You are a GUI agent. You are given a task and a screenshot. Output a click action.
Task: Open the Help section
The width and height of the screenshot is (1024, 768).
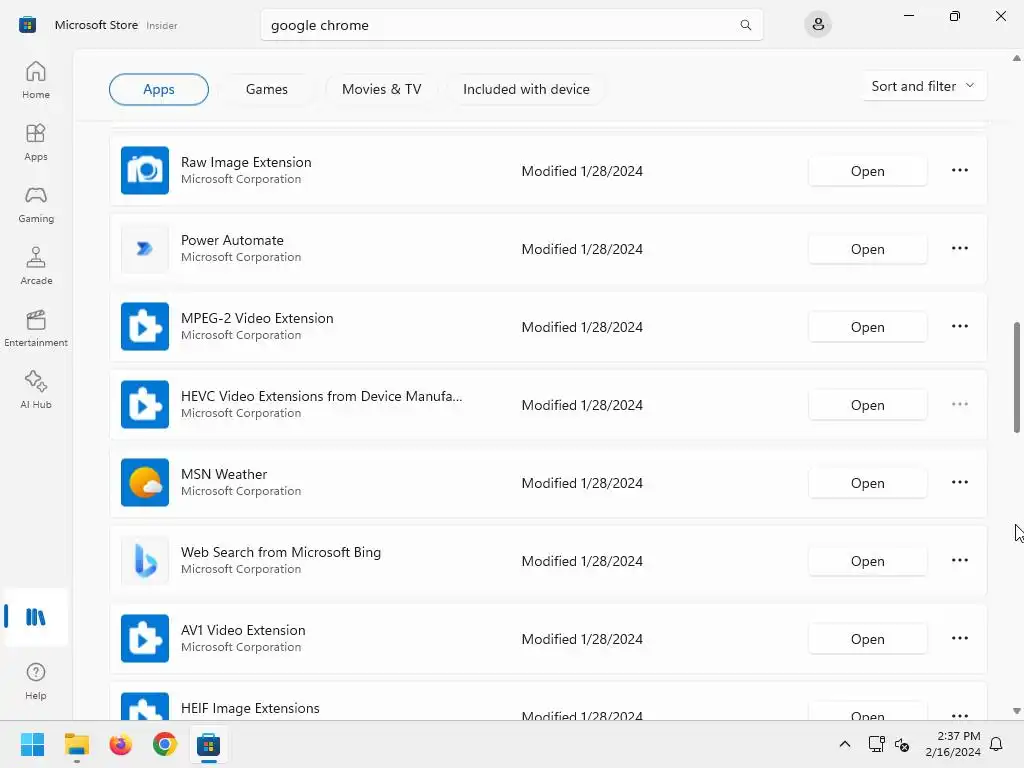(36, 681)
